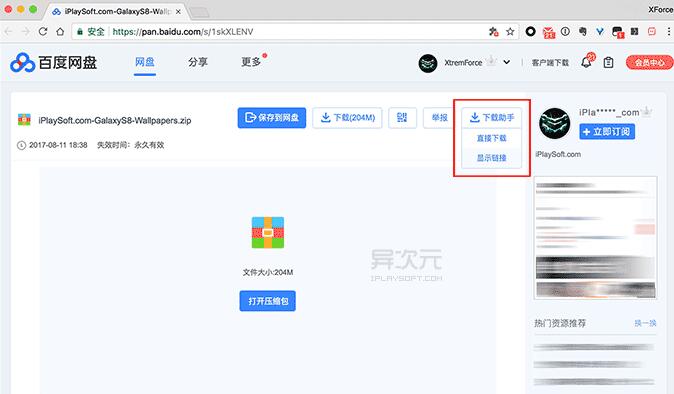Viewport: 674px width, 394px height.
Task: Bookmark the page with the star icon
Action: (x=510, y=32)
